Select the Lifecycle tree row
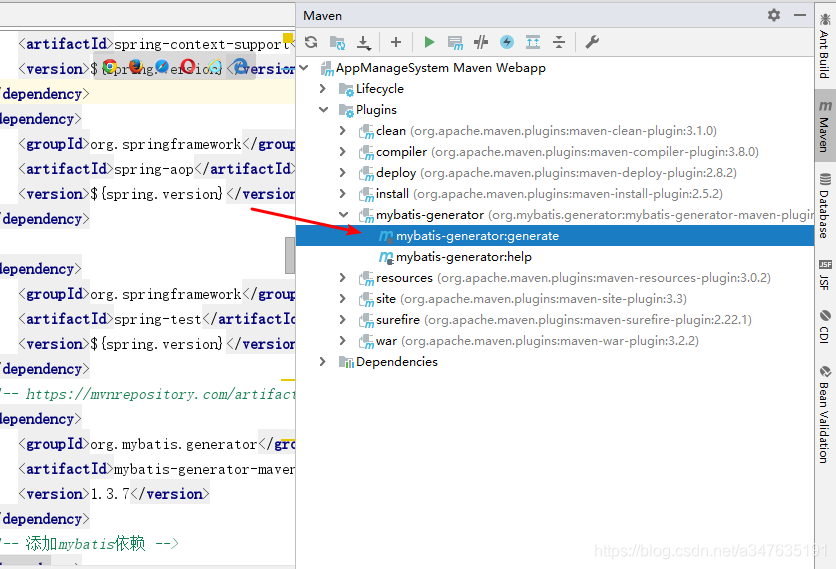Screen dimensions: 836x569 coord(555,89)
